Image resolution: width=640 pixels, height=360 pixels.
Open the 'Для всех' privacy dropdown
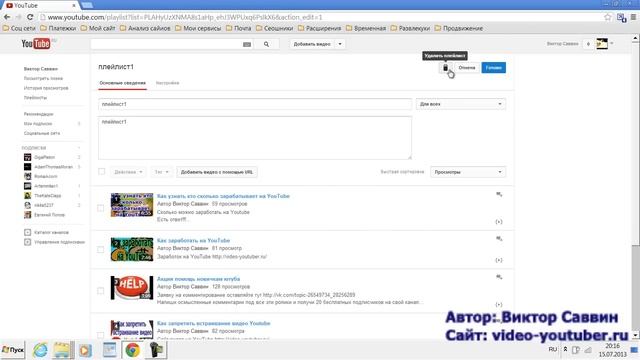click(x=460, y=104)
